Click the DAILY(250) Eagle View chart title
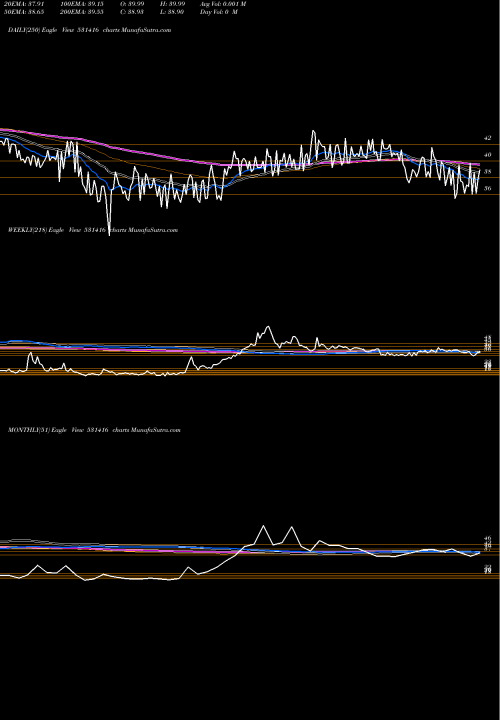The height and width of the screenshot is (720, 500). click(x=90, y=30)
